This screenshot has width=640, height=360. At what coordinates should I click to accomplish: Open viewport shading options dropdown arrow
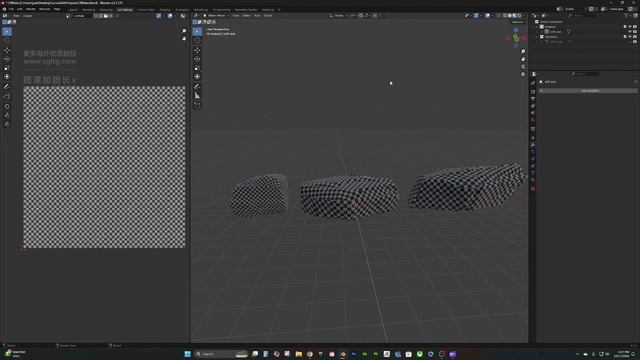tap(524, 16)
